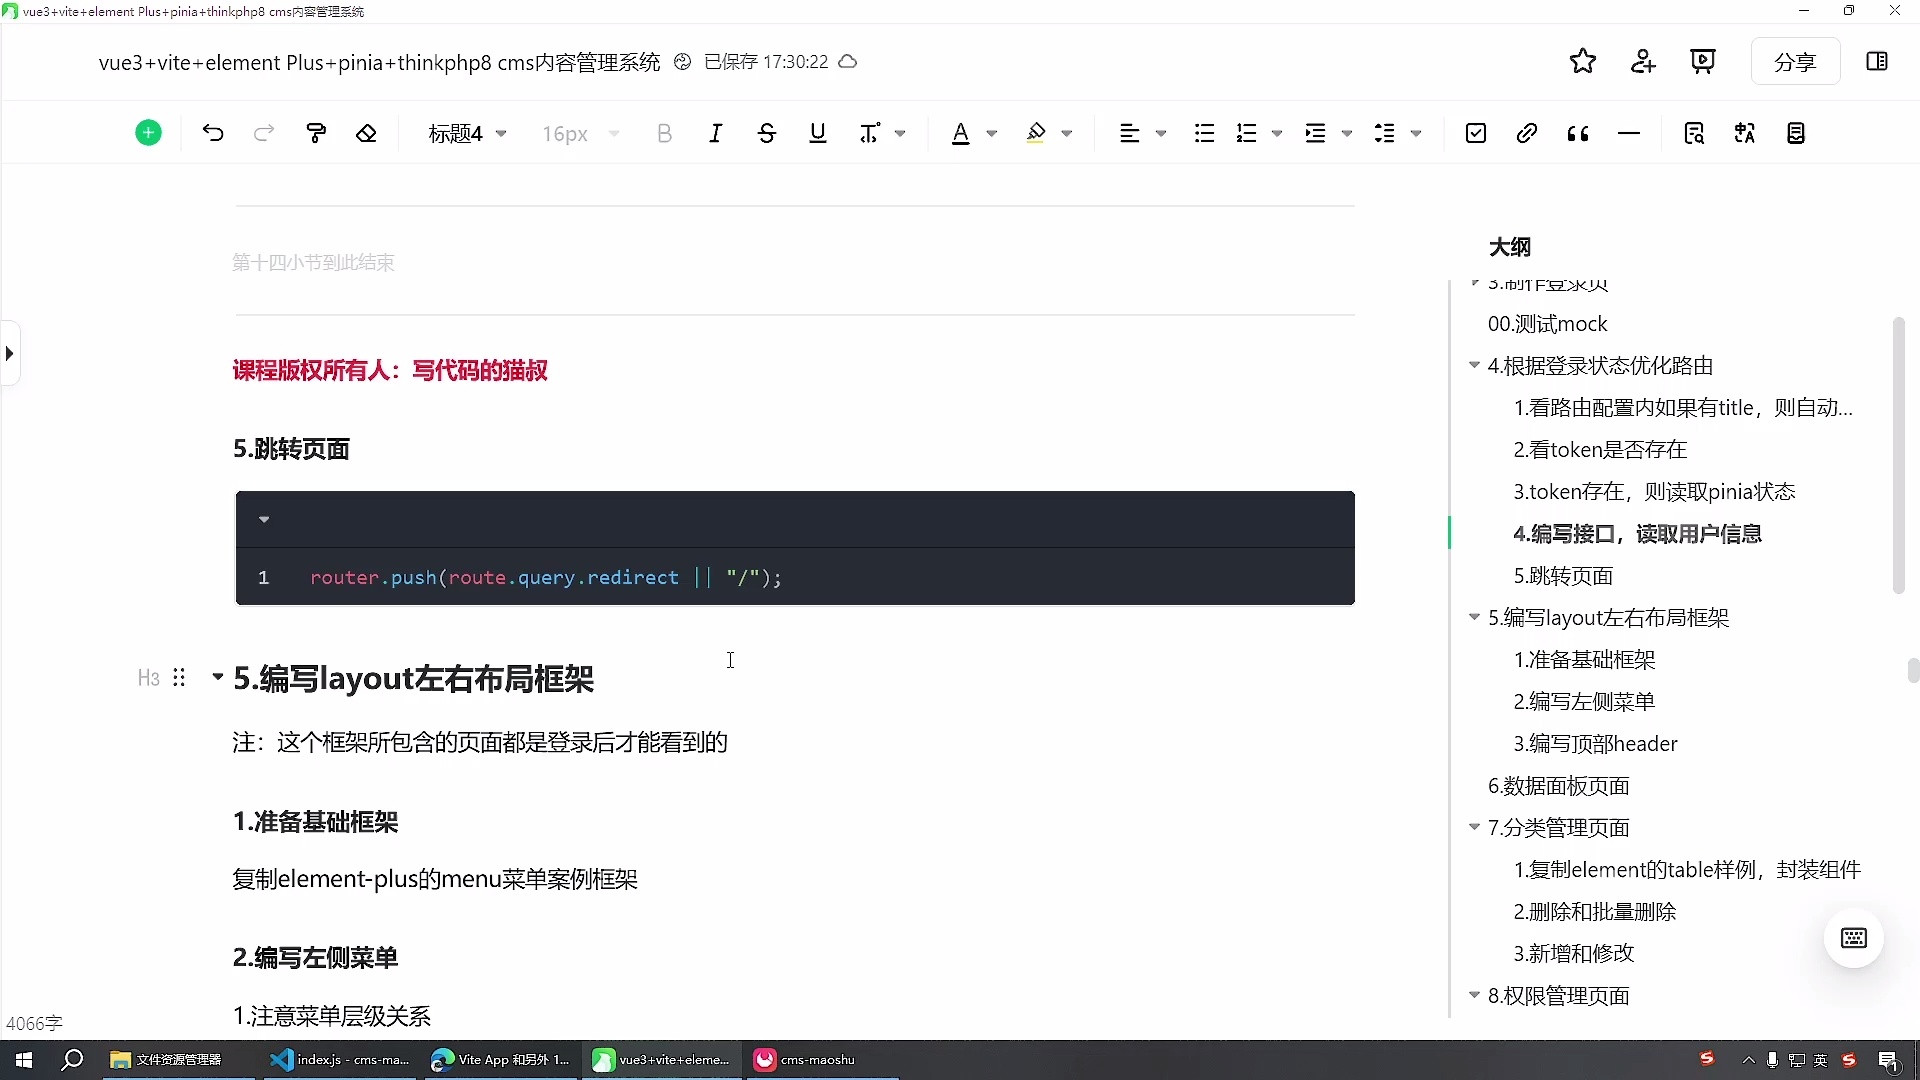Switch to the index.js VS Code taskbar window
This screenshot has width=1920, height=1080.
[340, 1060]
